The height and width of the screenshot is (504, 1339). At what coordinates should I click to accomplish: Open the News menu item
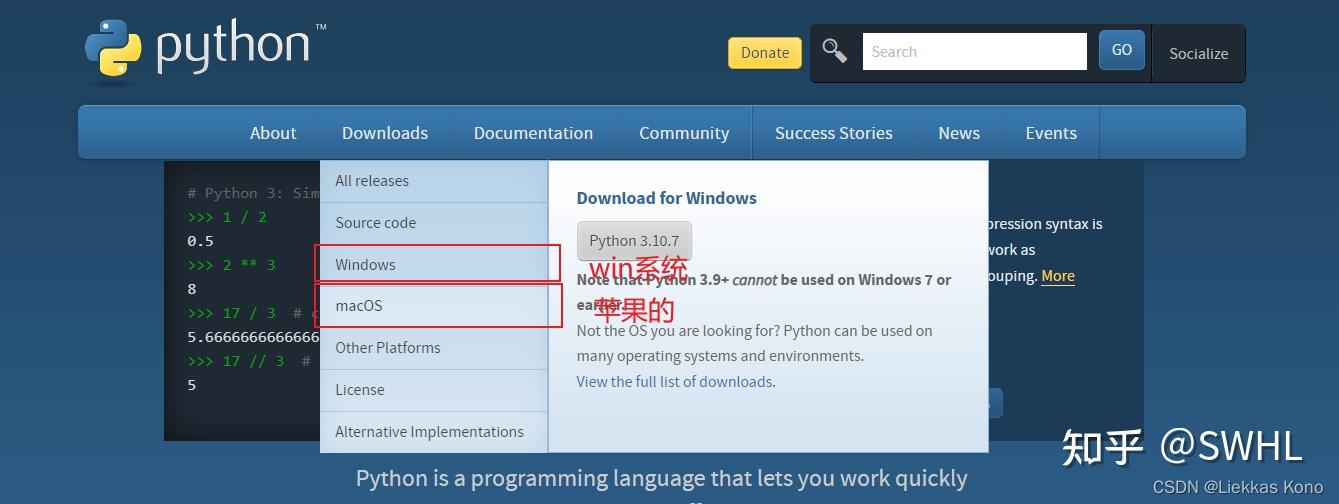959,133
